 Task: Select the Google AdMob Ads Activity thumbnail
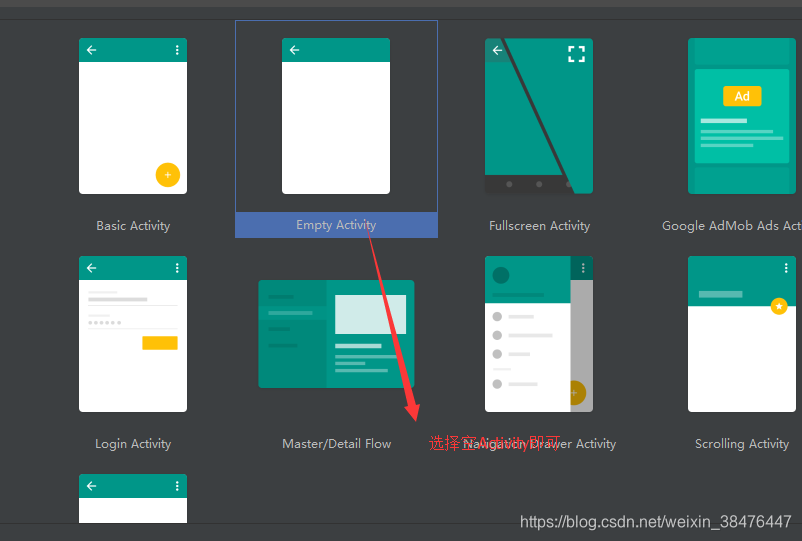click(742, 116)
